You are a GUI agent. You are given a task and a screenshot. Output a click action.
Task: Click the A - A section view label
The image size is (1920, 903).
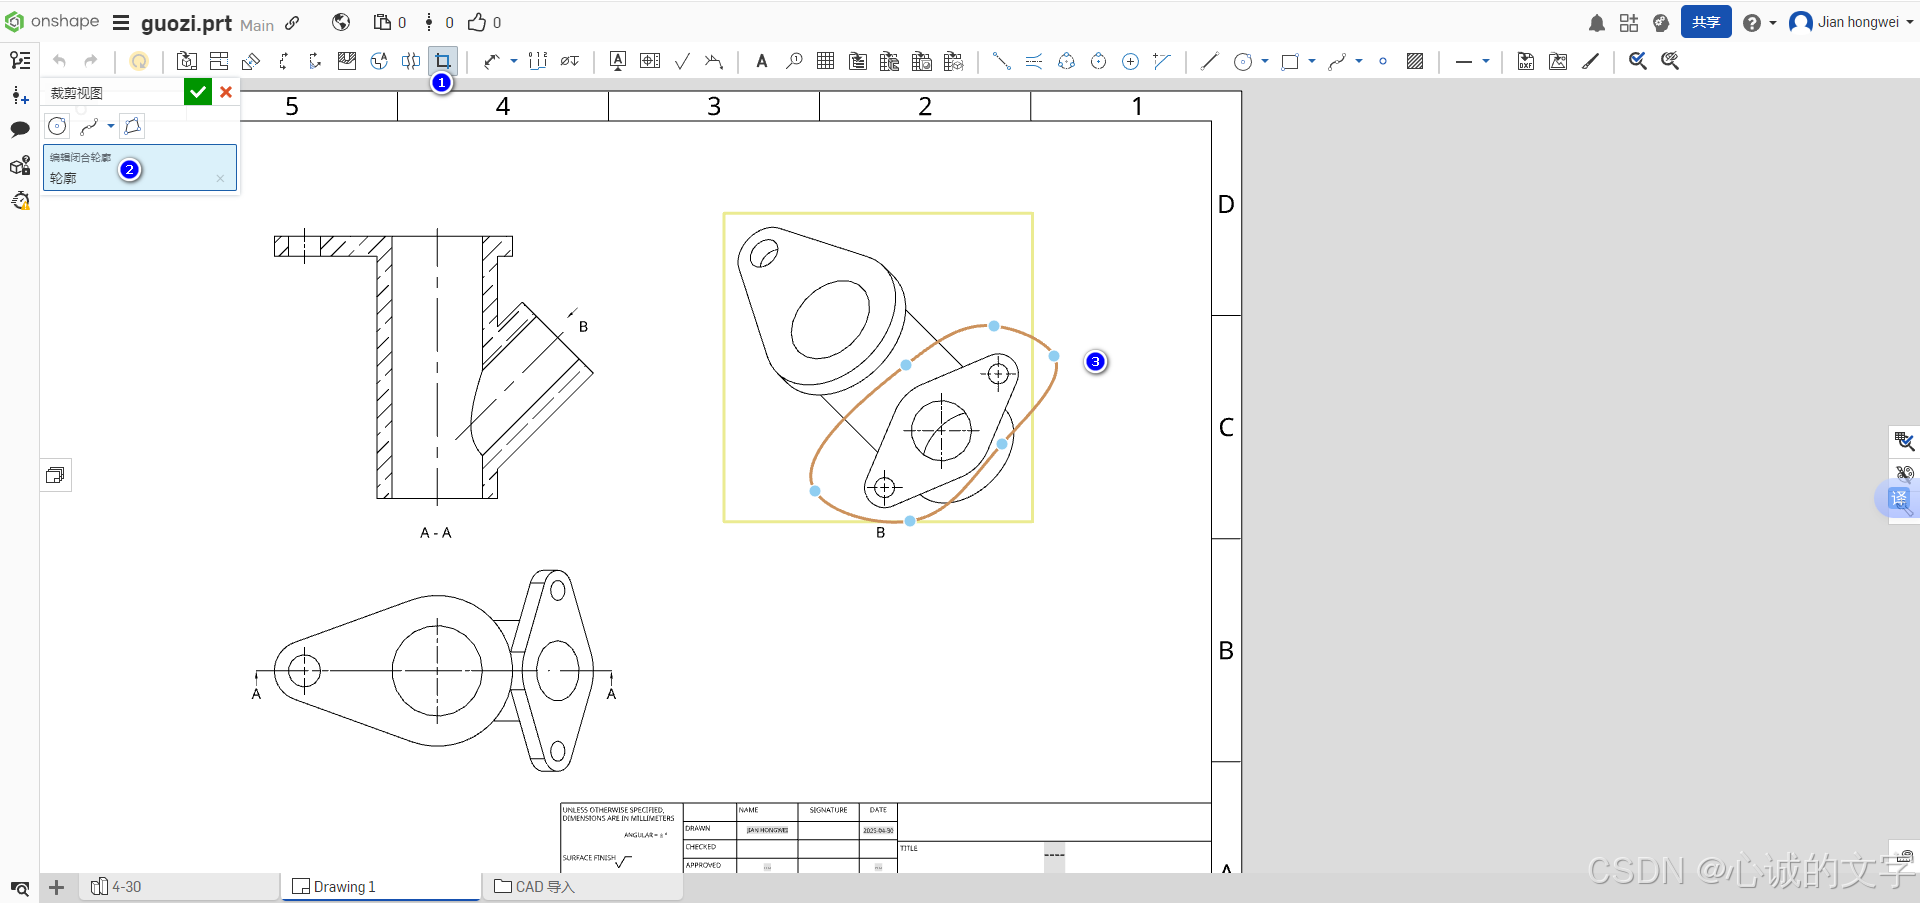[436, 533]
